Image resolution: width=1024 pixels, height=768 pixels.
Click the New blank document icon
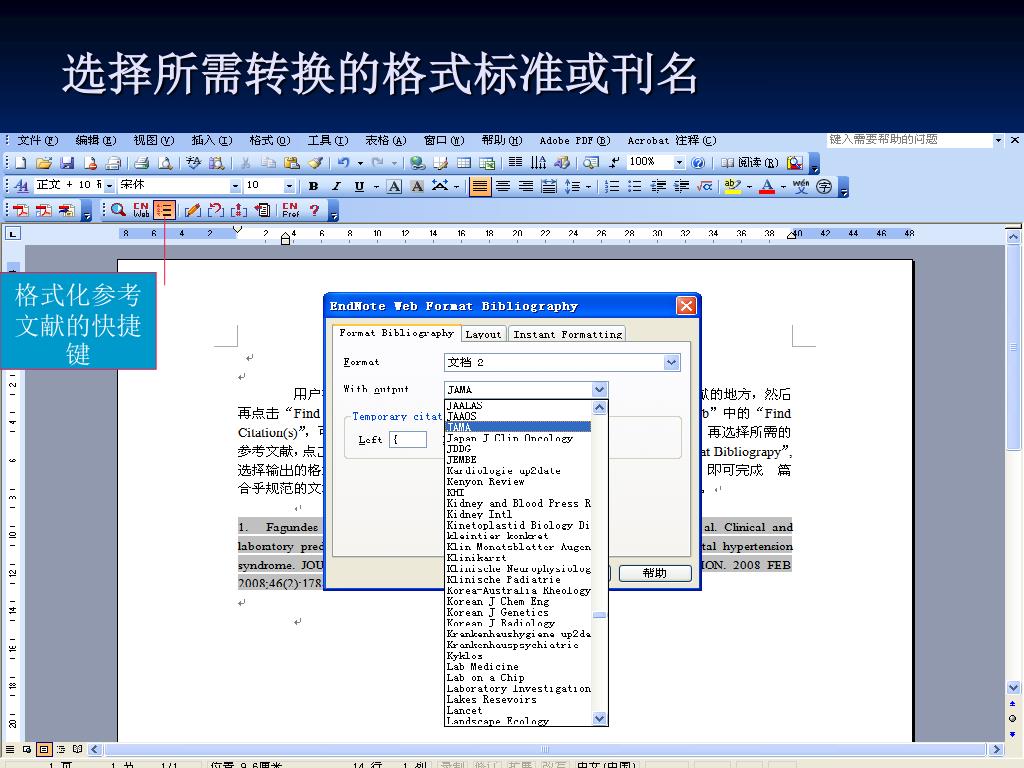pyautogui.click(x=21, y=163)
